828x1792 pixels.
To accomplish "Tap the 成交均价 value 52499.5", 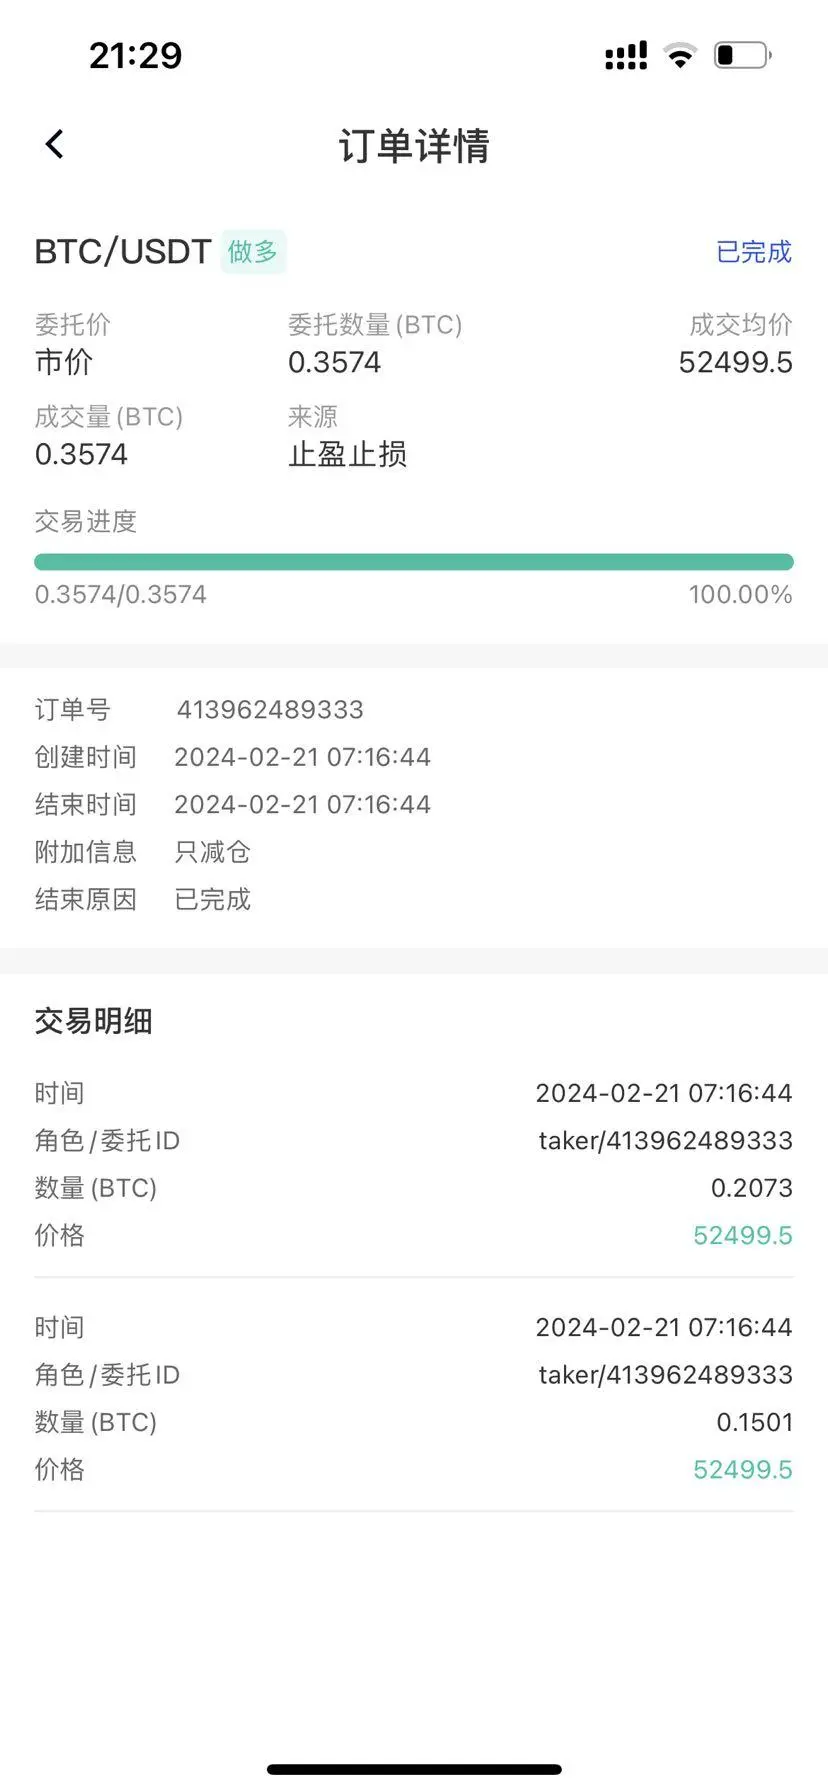I will 735,362.
